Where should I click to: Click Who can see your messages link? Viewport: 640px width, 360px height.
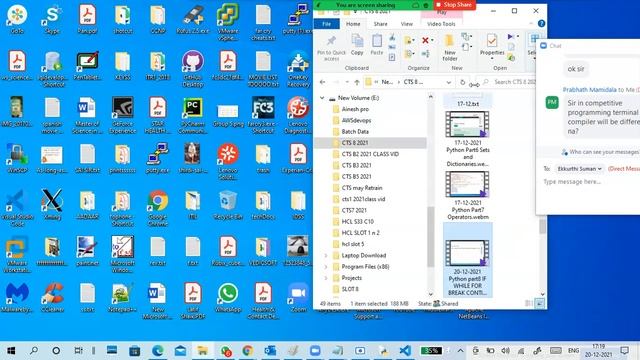tap(604, 152)
